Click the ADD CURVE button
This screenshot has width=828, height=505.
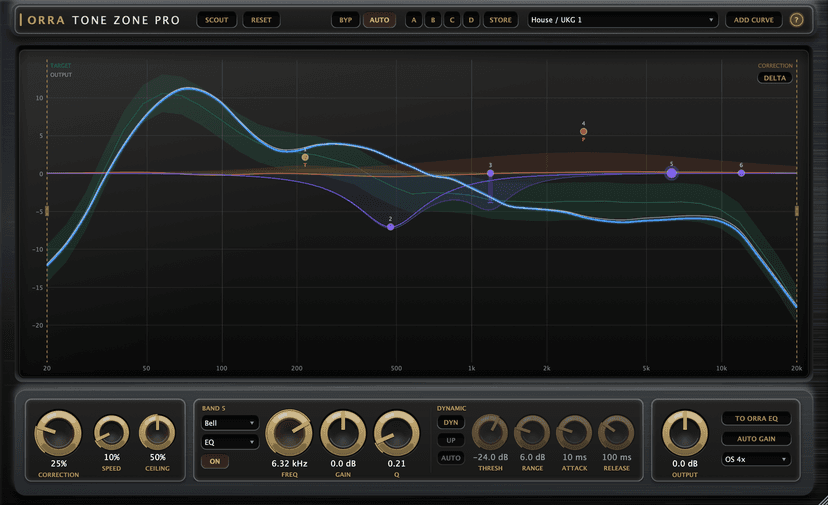point(754,20)
